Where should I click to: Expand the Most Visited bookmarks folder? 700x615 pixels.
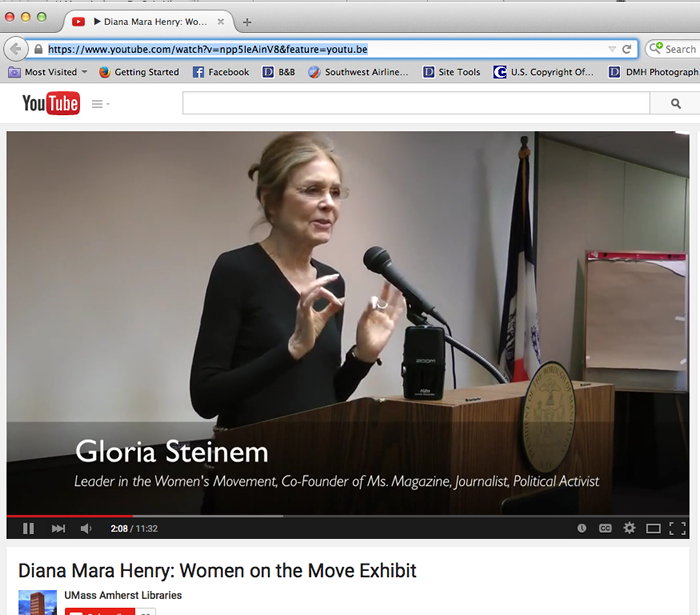click(x=48, y=72)
